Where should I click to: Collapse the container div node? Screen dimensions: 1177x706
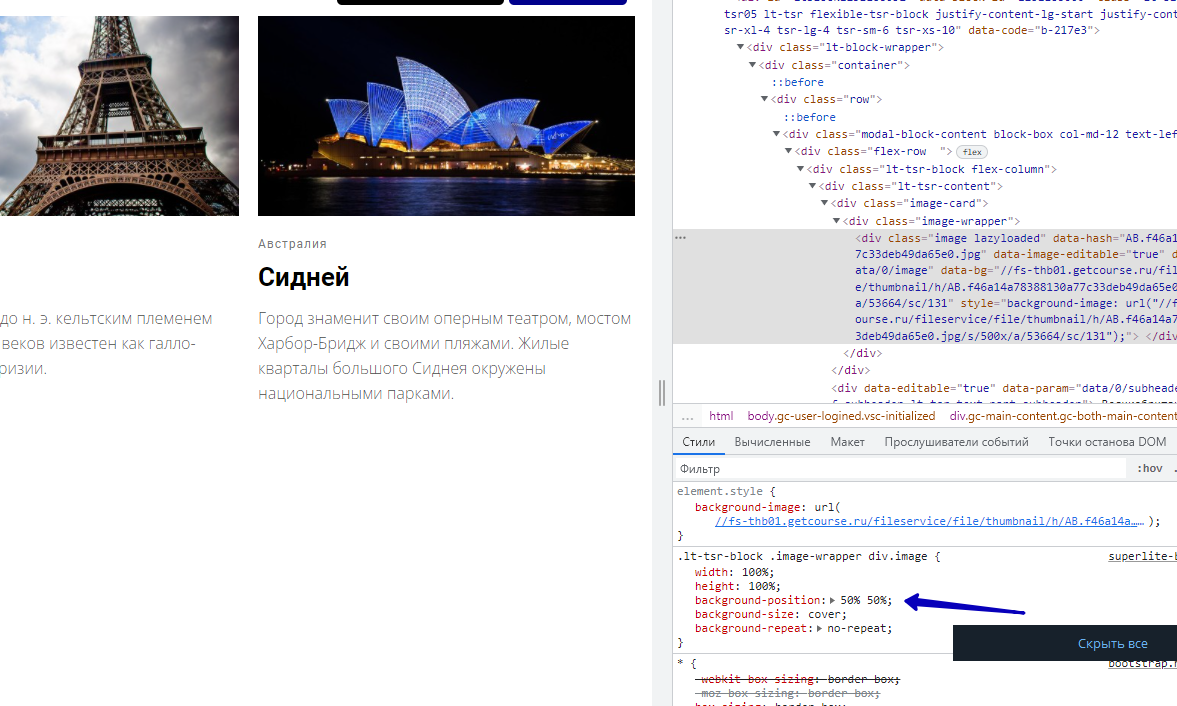(x=752, y=65)
